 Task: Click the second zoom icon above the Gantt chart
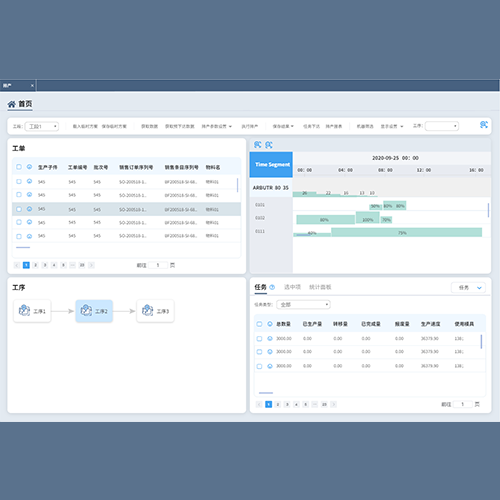[x=269, y=145]
